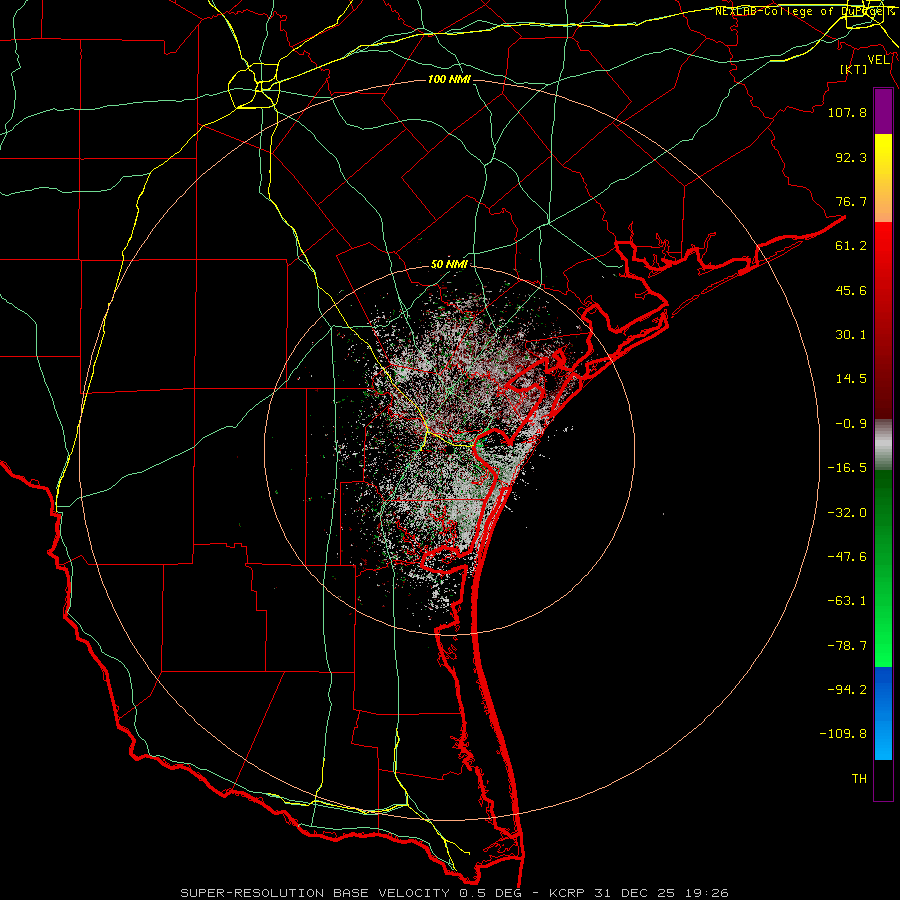Click the NEXLAB-College of DuPage credit text

(804, 11)
